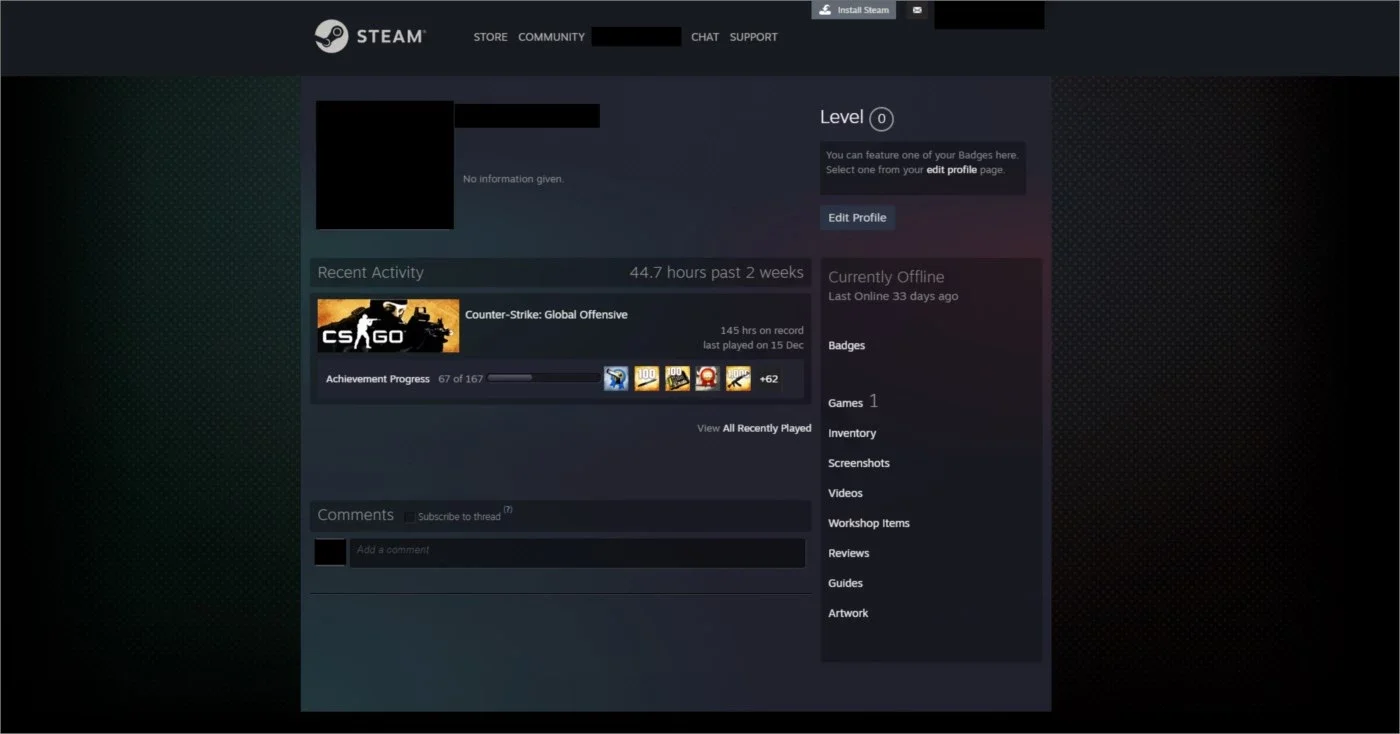Screen dimensions: 1400x734
Task: Follow the 'edit profile' link in badge box
Action: 951,170
